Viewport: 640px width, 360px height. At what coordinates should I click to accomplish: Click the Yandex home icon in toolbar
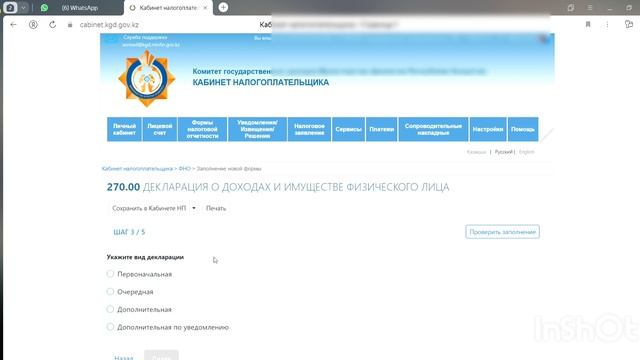(33, 24)
